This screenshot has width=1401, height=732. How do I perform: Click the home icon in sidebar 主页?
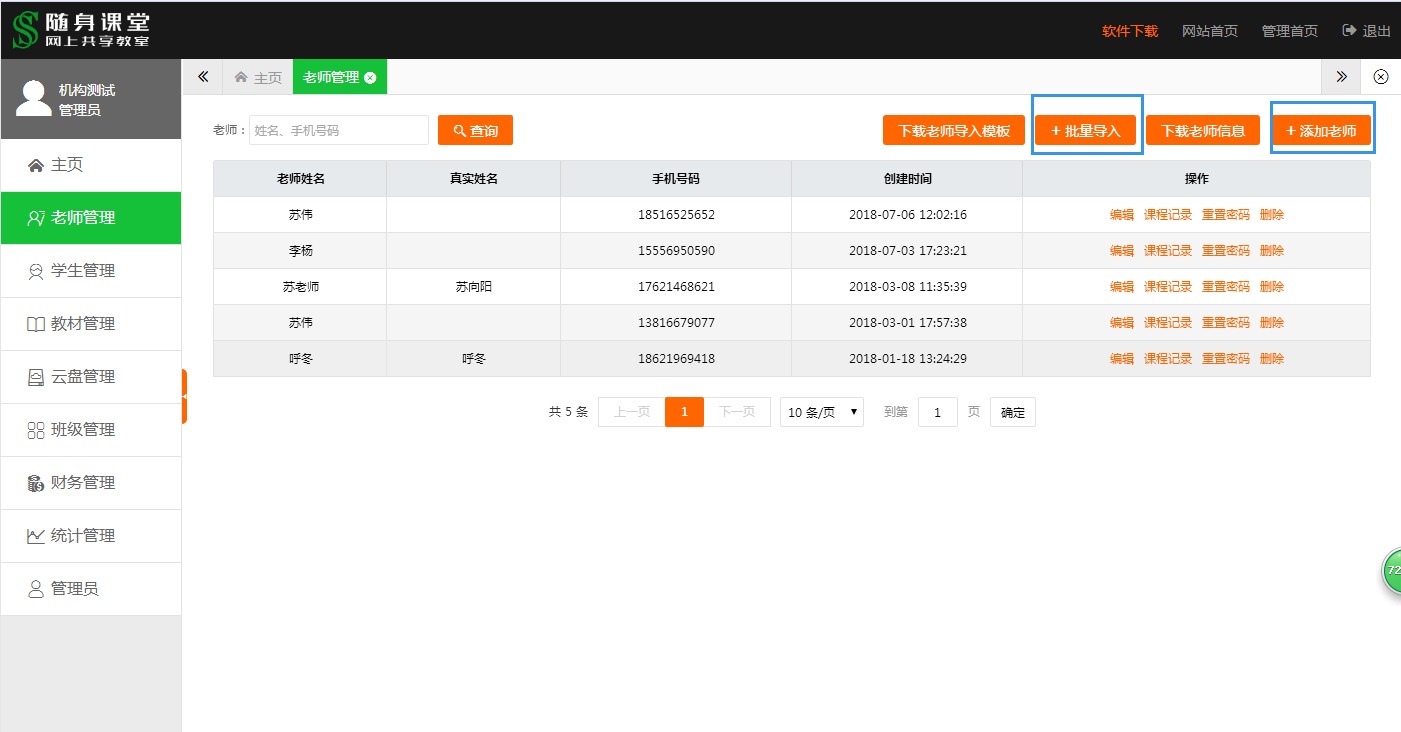[36, 166]
